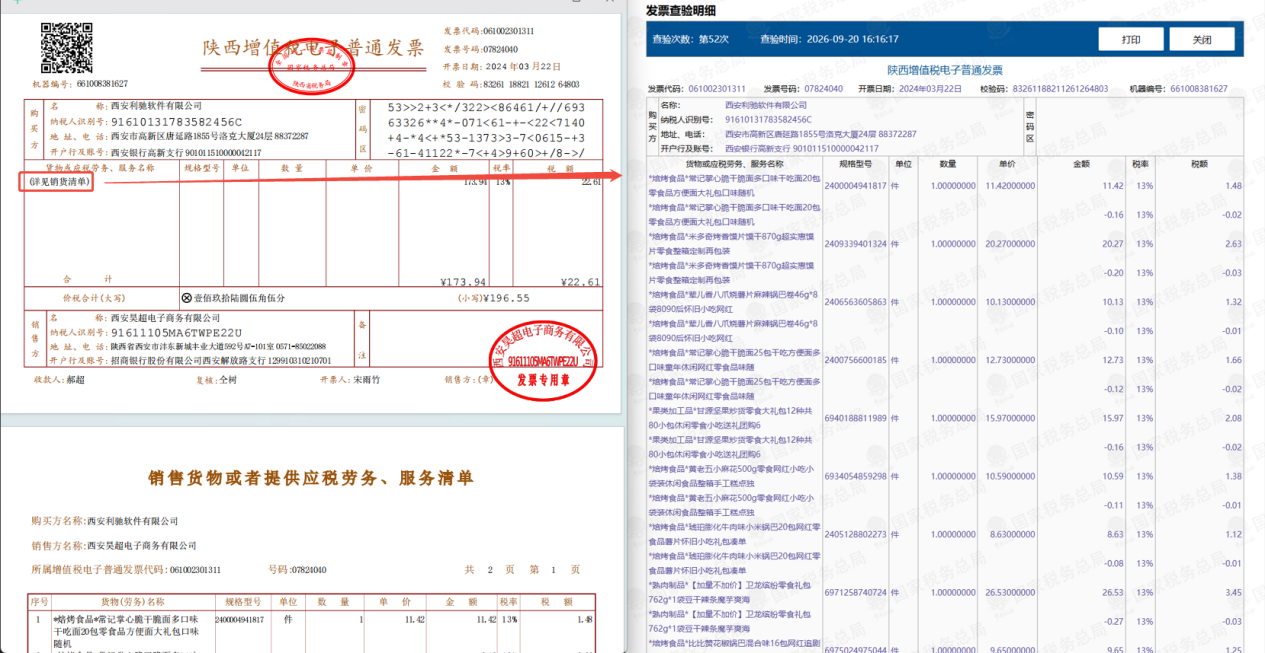
Task: Click 规格型号 cell 6940188811989
Action: point(855,418)
